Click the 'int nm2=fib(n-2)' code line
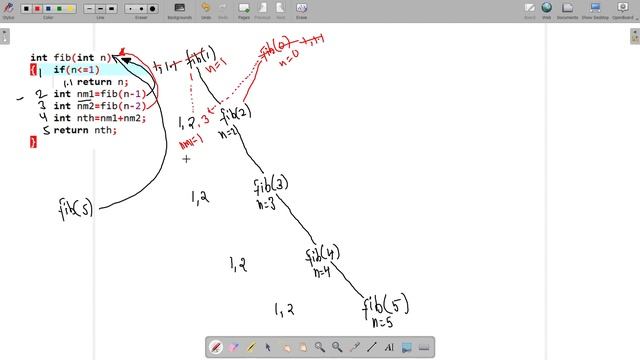Screen dimensions: 640x360 (100, 106)
